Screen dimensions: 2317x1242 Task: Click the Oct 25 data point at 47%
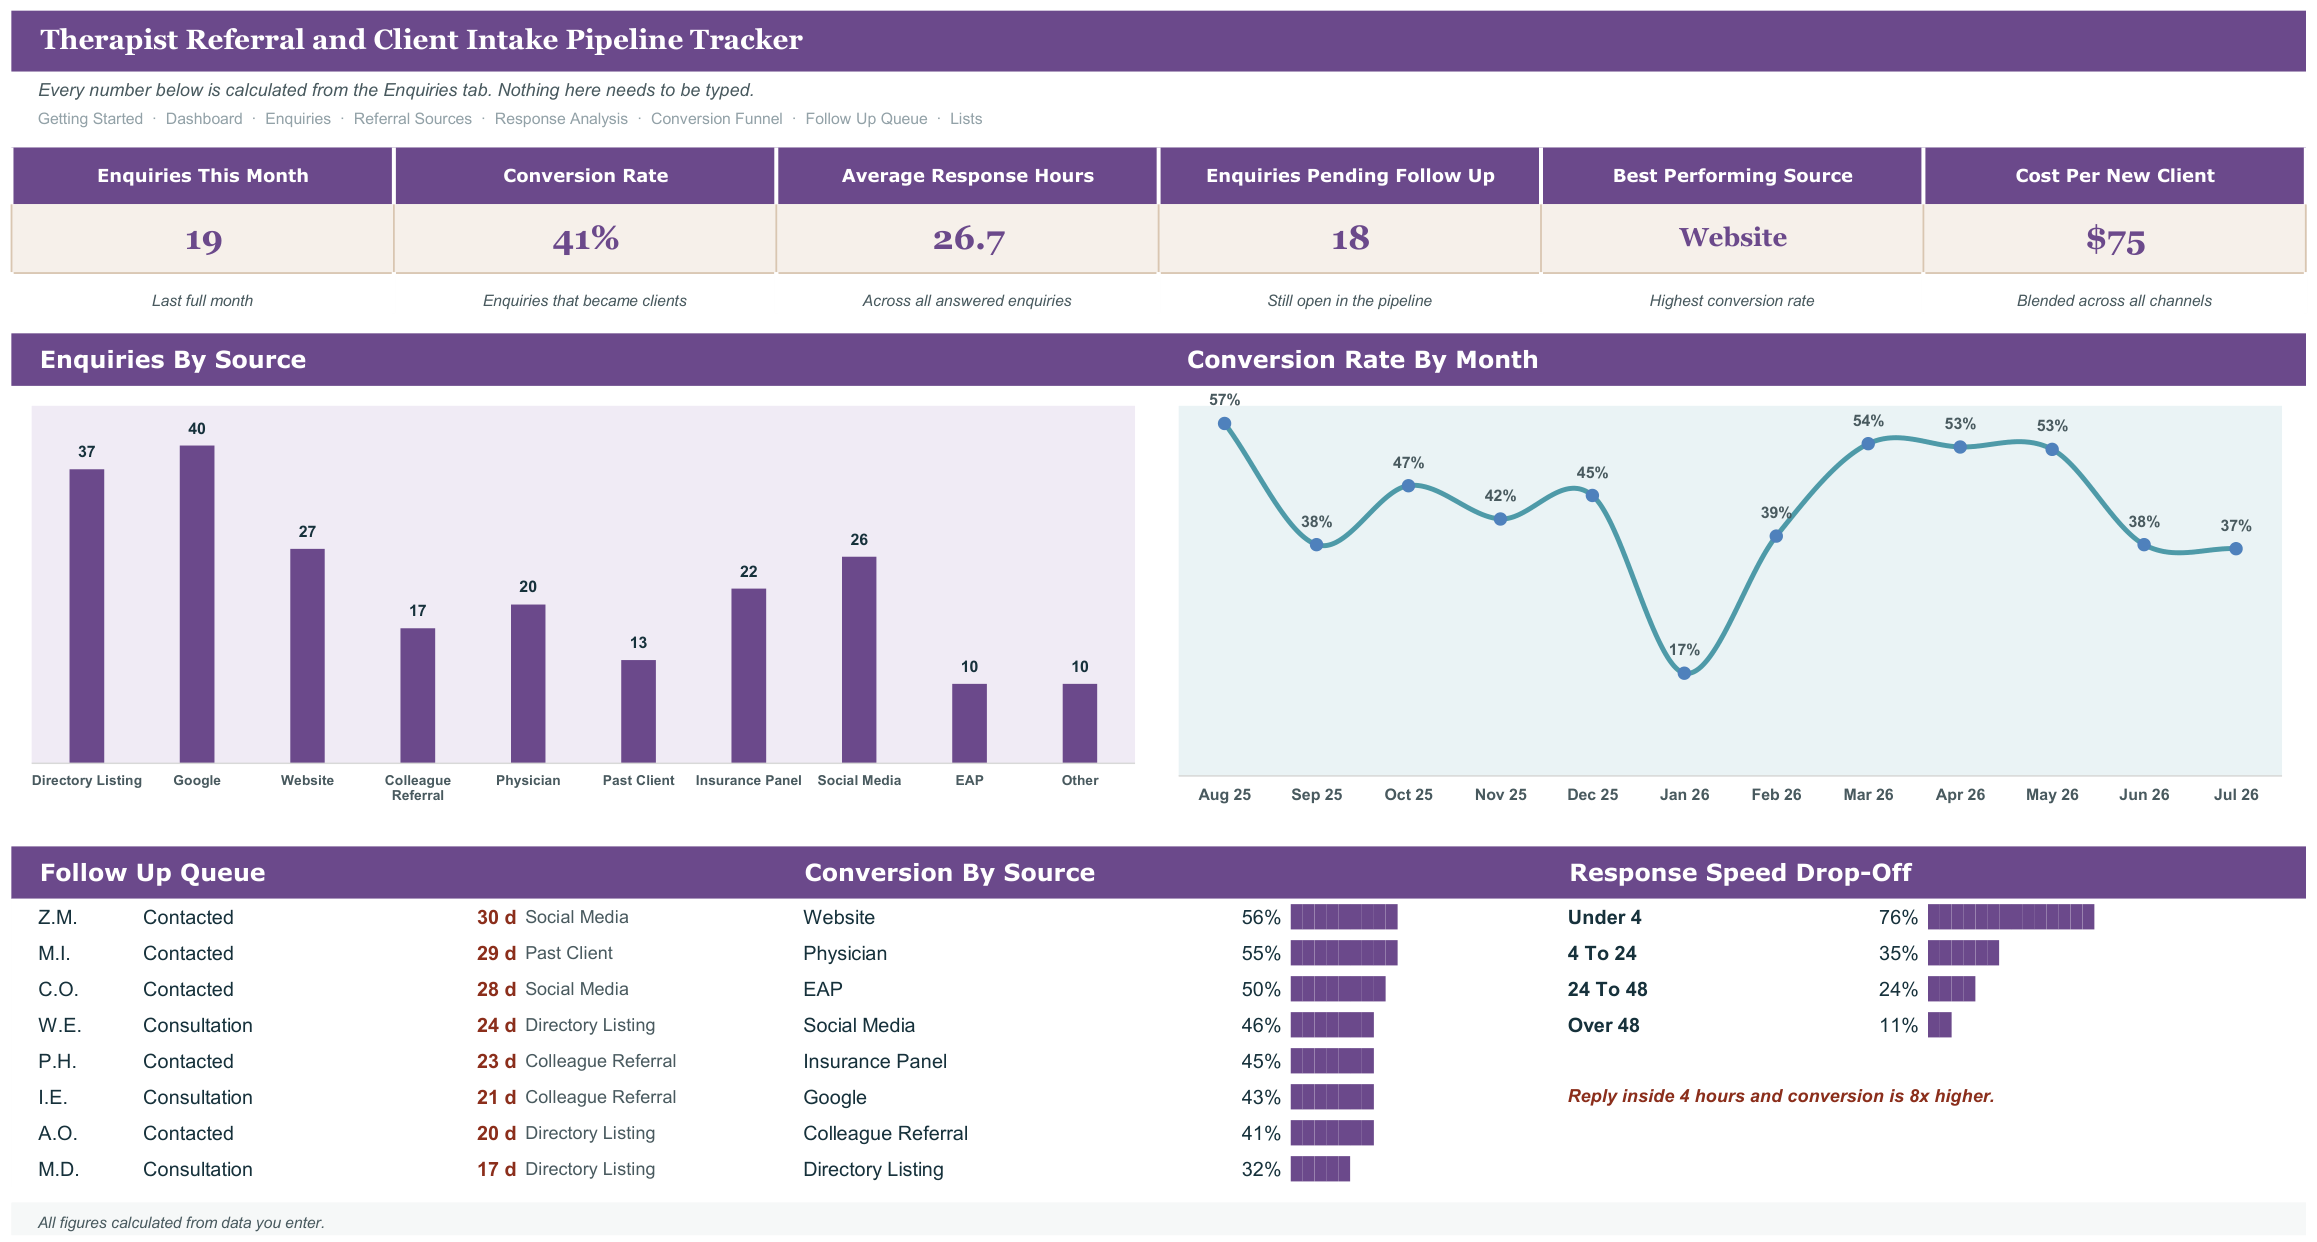(x=1408, y=486)
